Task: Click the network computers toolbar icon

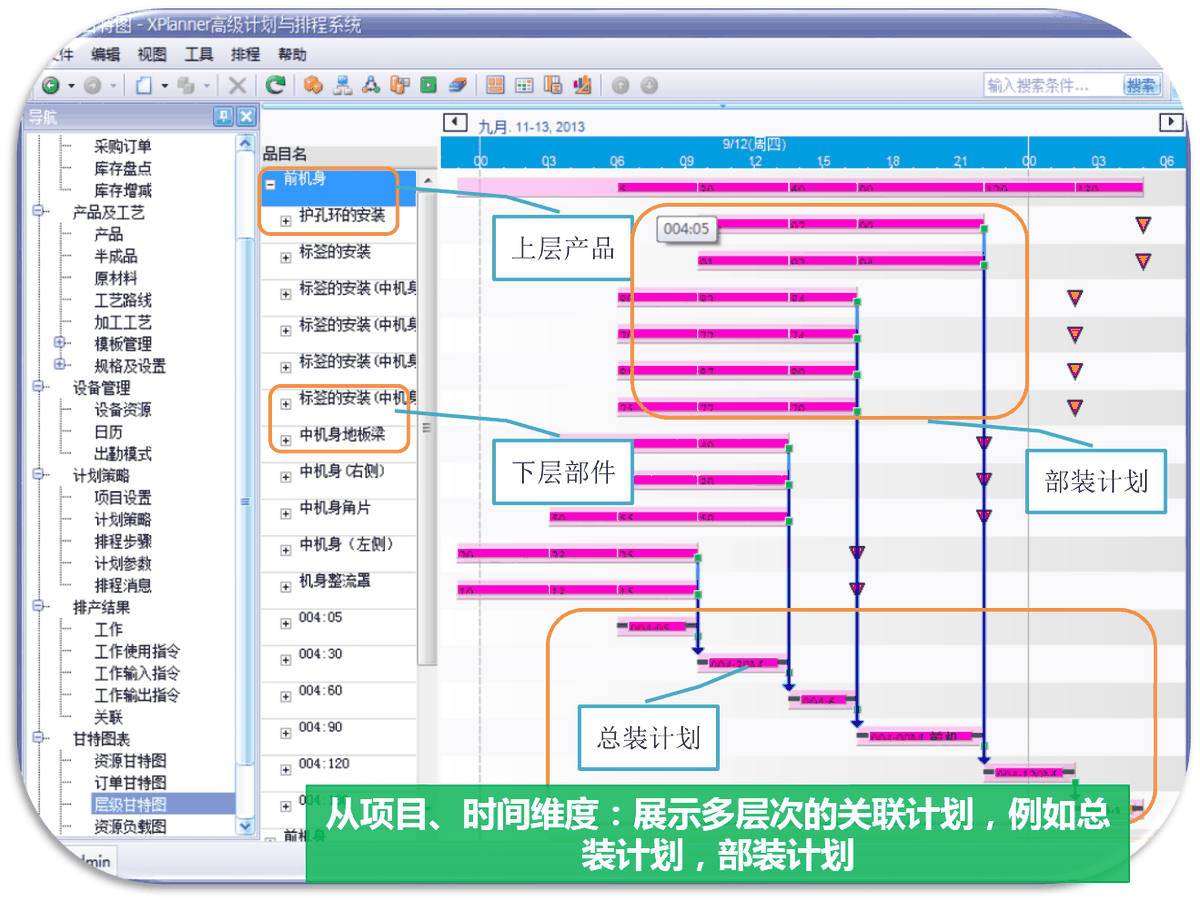Action: [x=342, y=86]
